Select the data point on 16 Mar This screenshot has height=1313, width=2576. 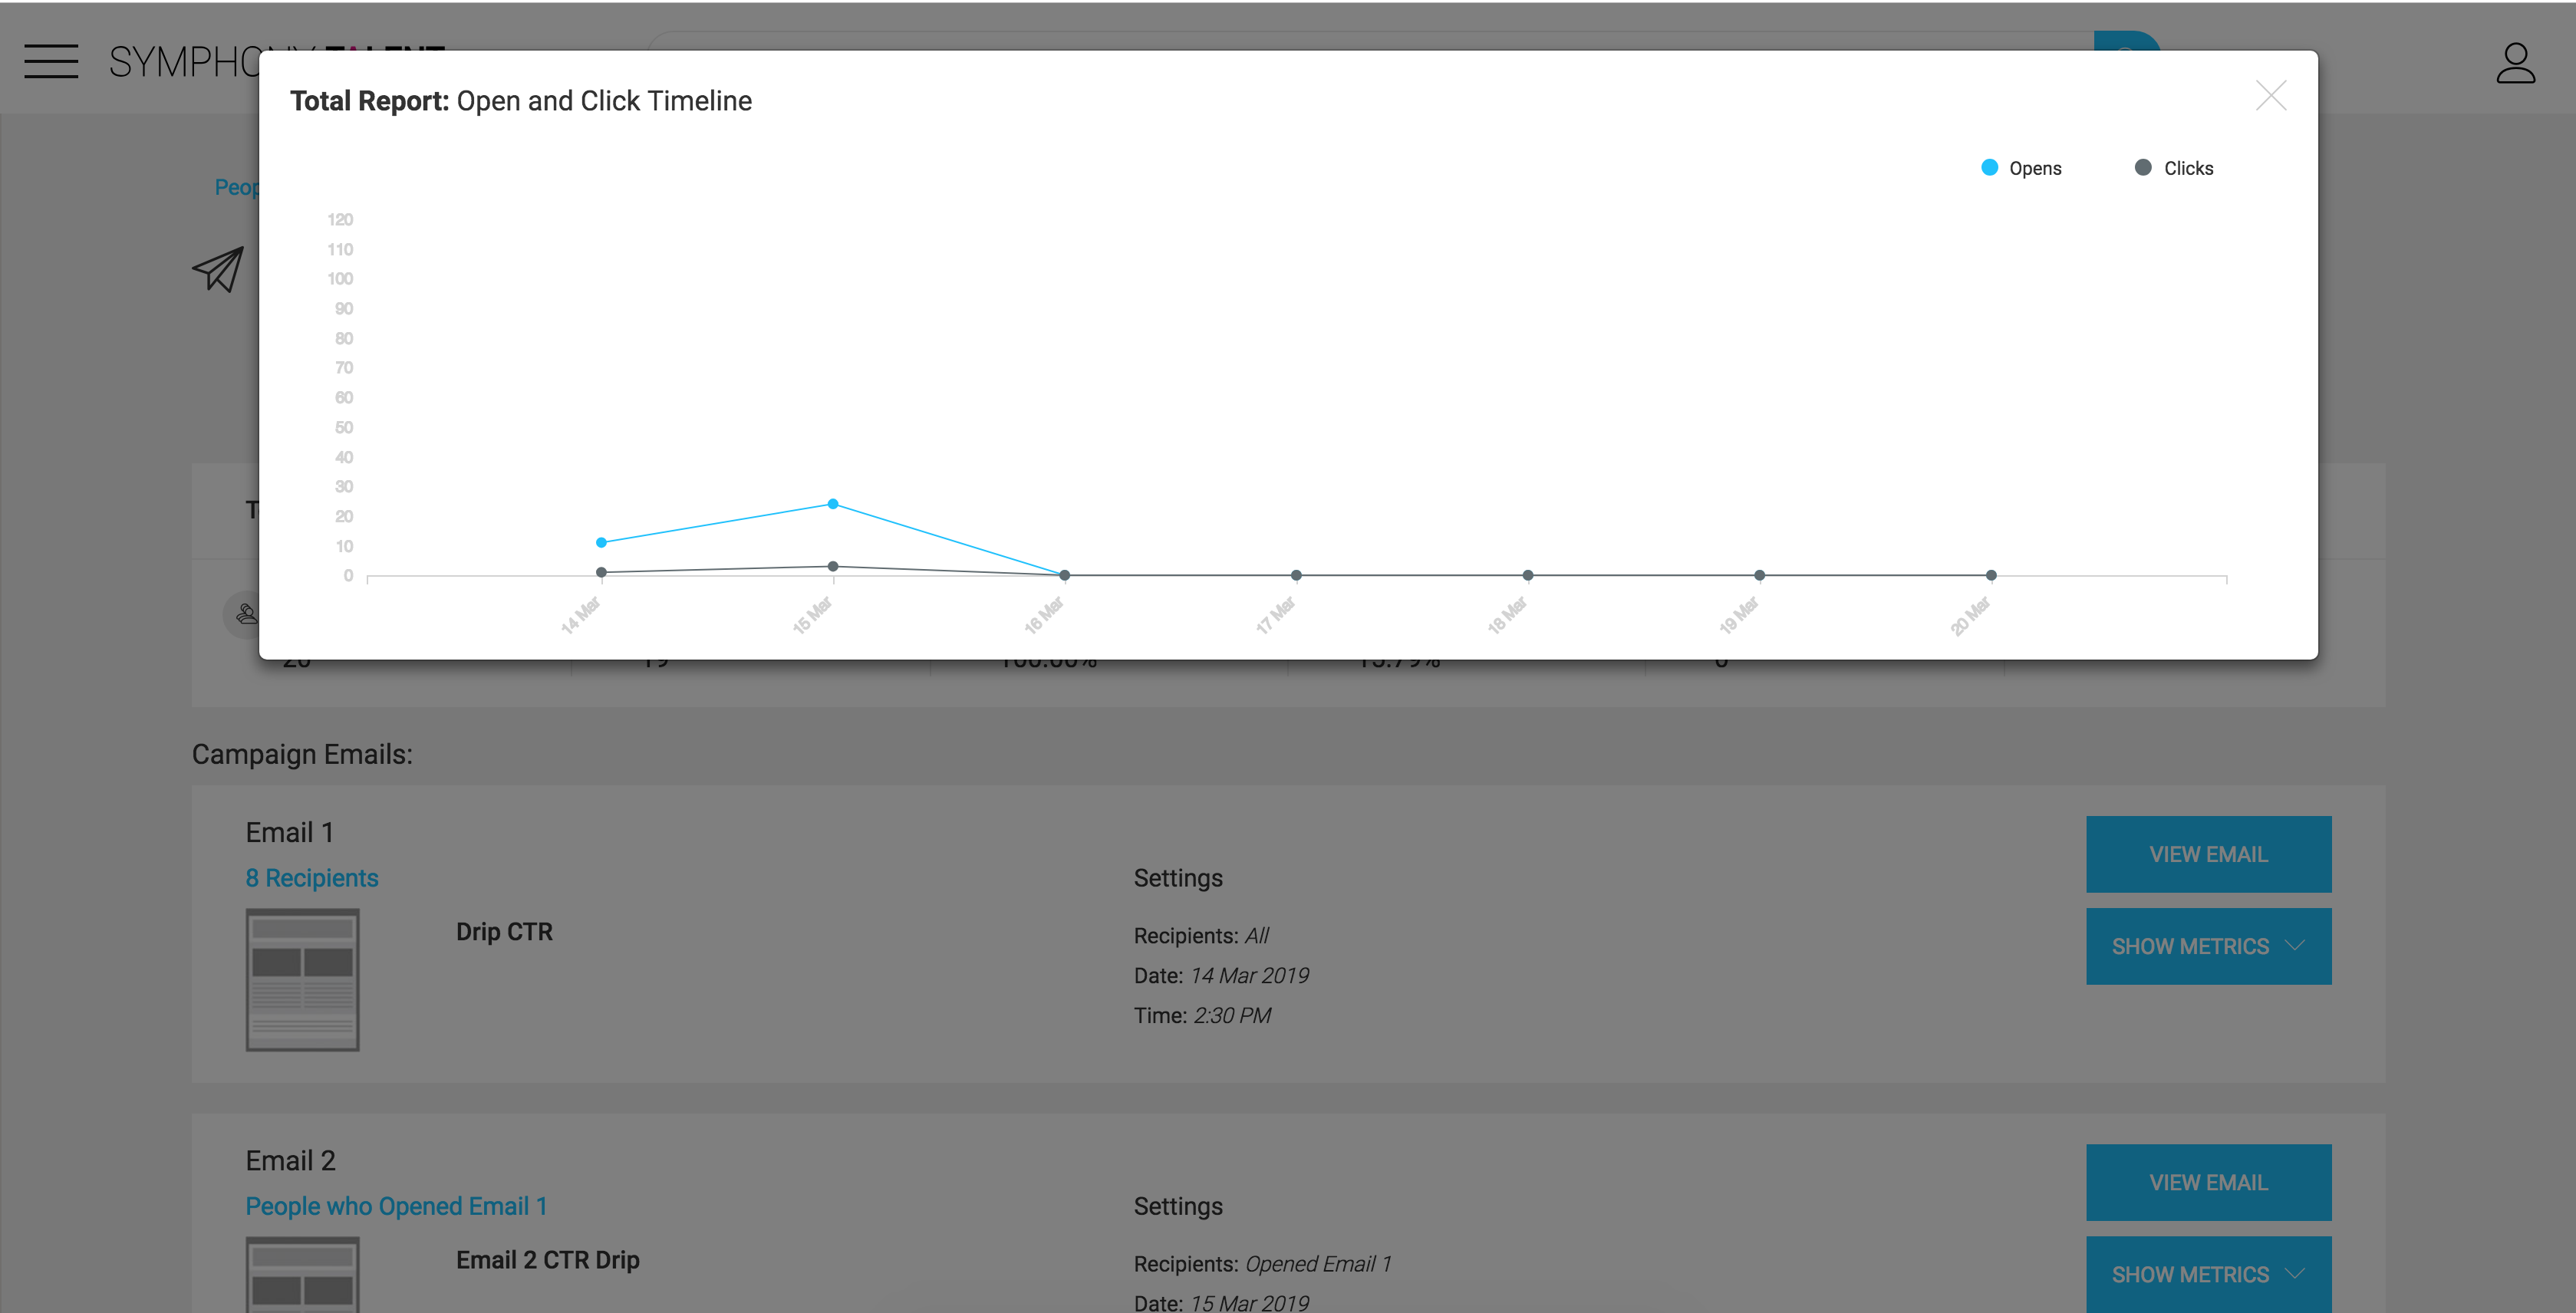tap(1065, 575)
